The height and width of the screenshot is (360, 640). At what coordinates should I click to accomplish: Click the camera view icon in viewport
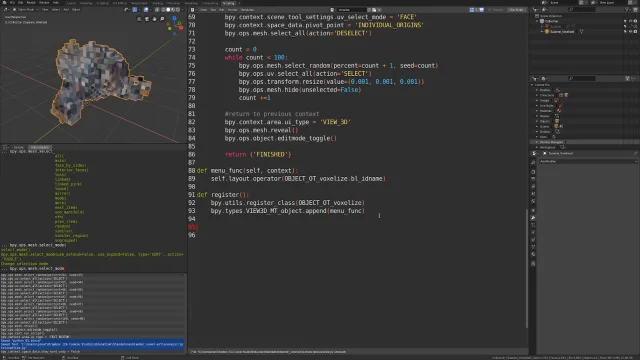click(147, 19)
